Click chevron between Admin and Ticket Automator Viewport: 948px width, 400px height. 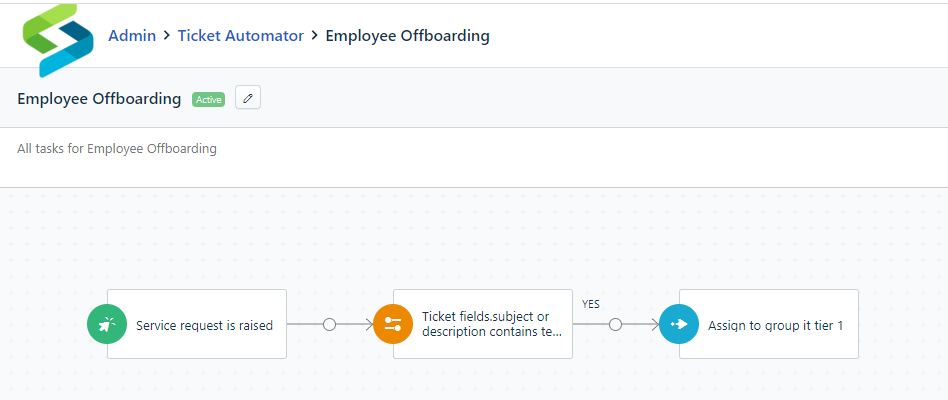click(167, 36)
